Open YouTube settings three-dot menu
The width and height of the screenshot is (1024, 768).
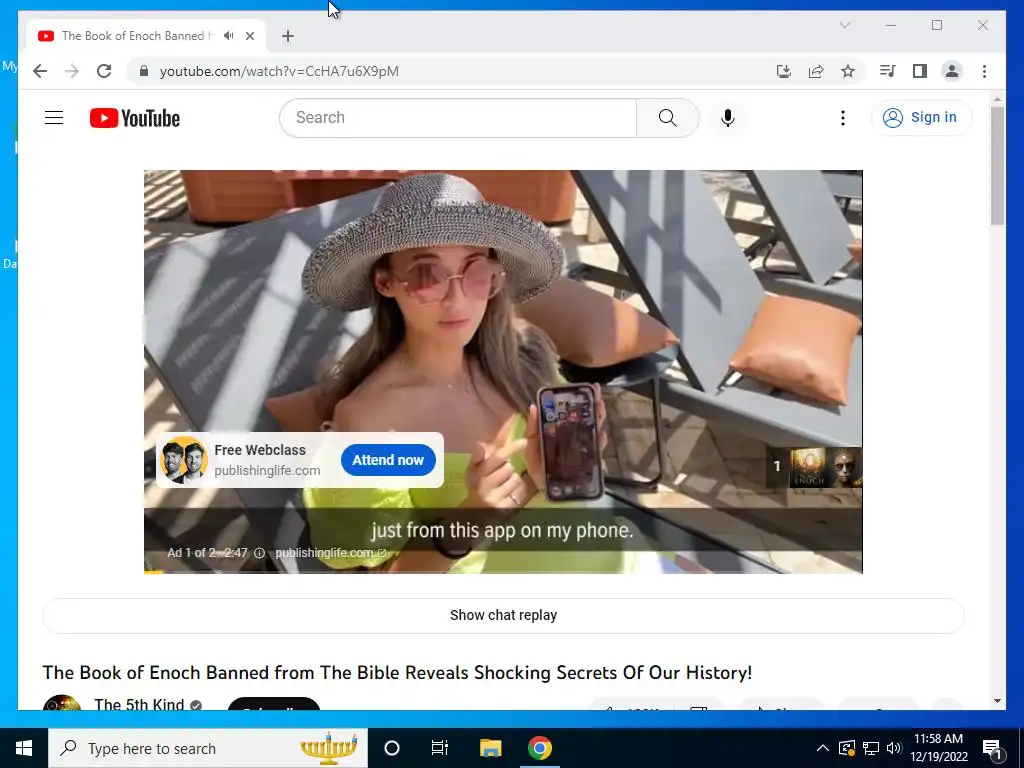point(842,118)
